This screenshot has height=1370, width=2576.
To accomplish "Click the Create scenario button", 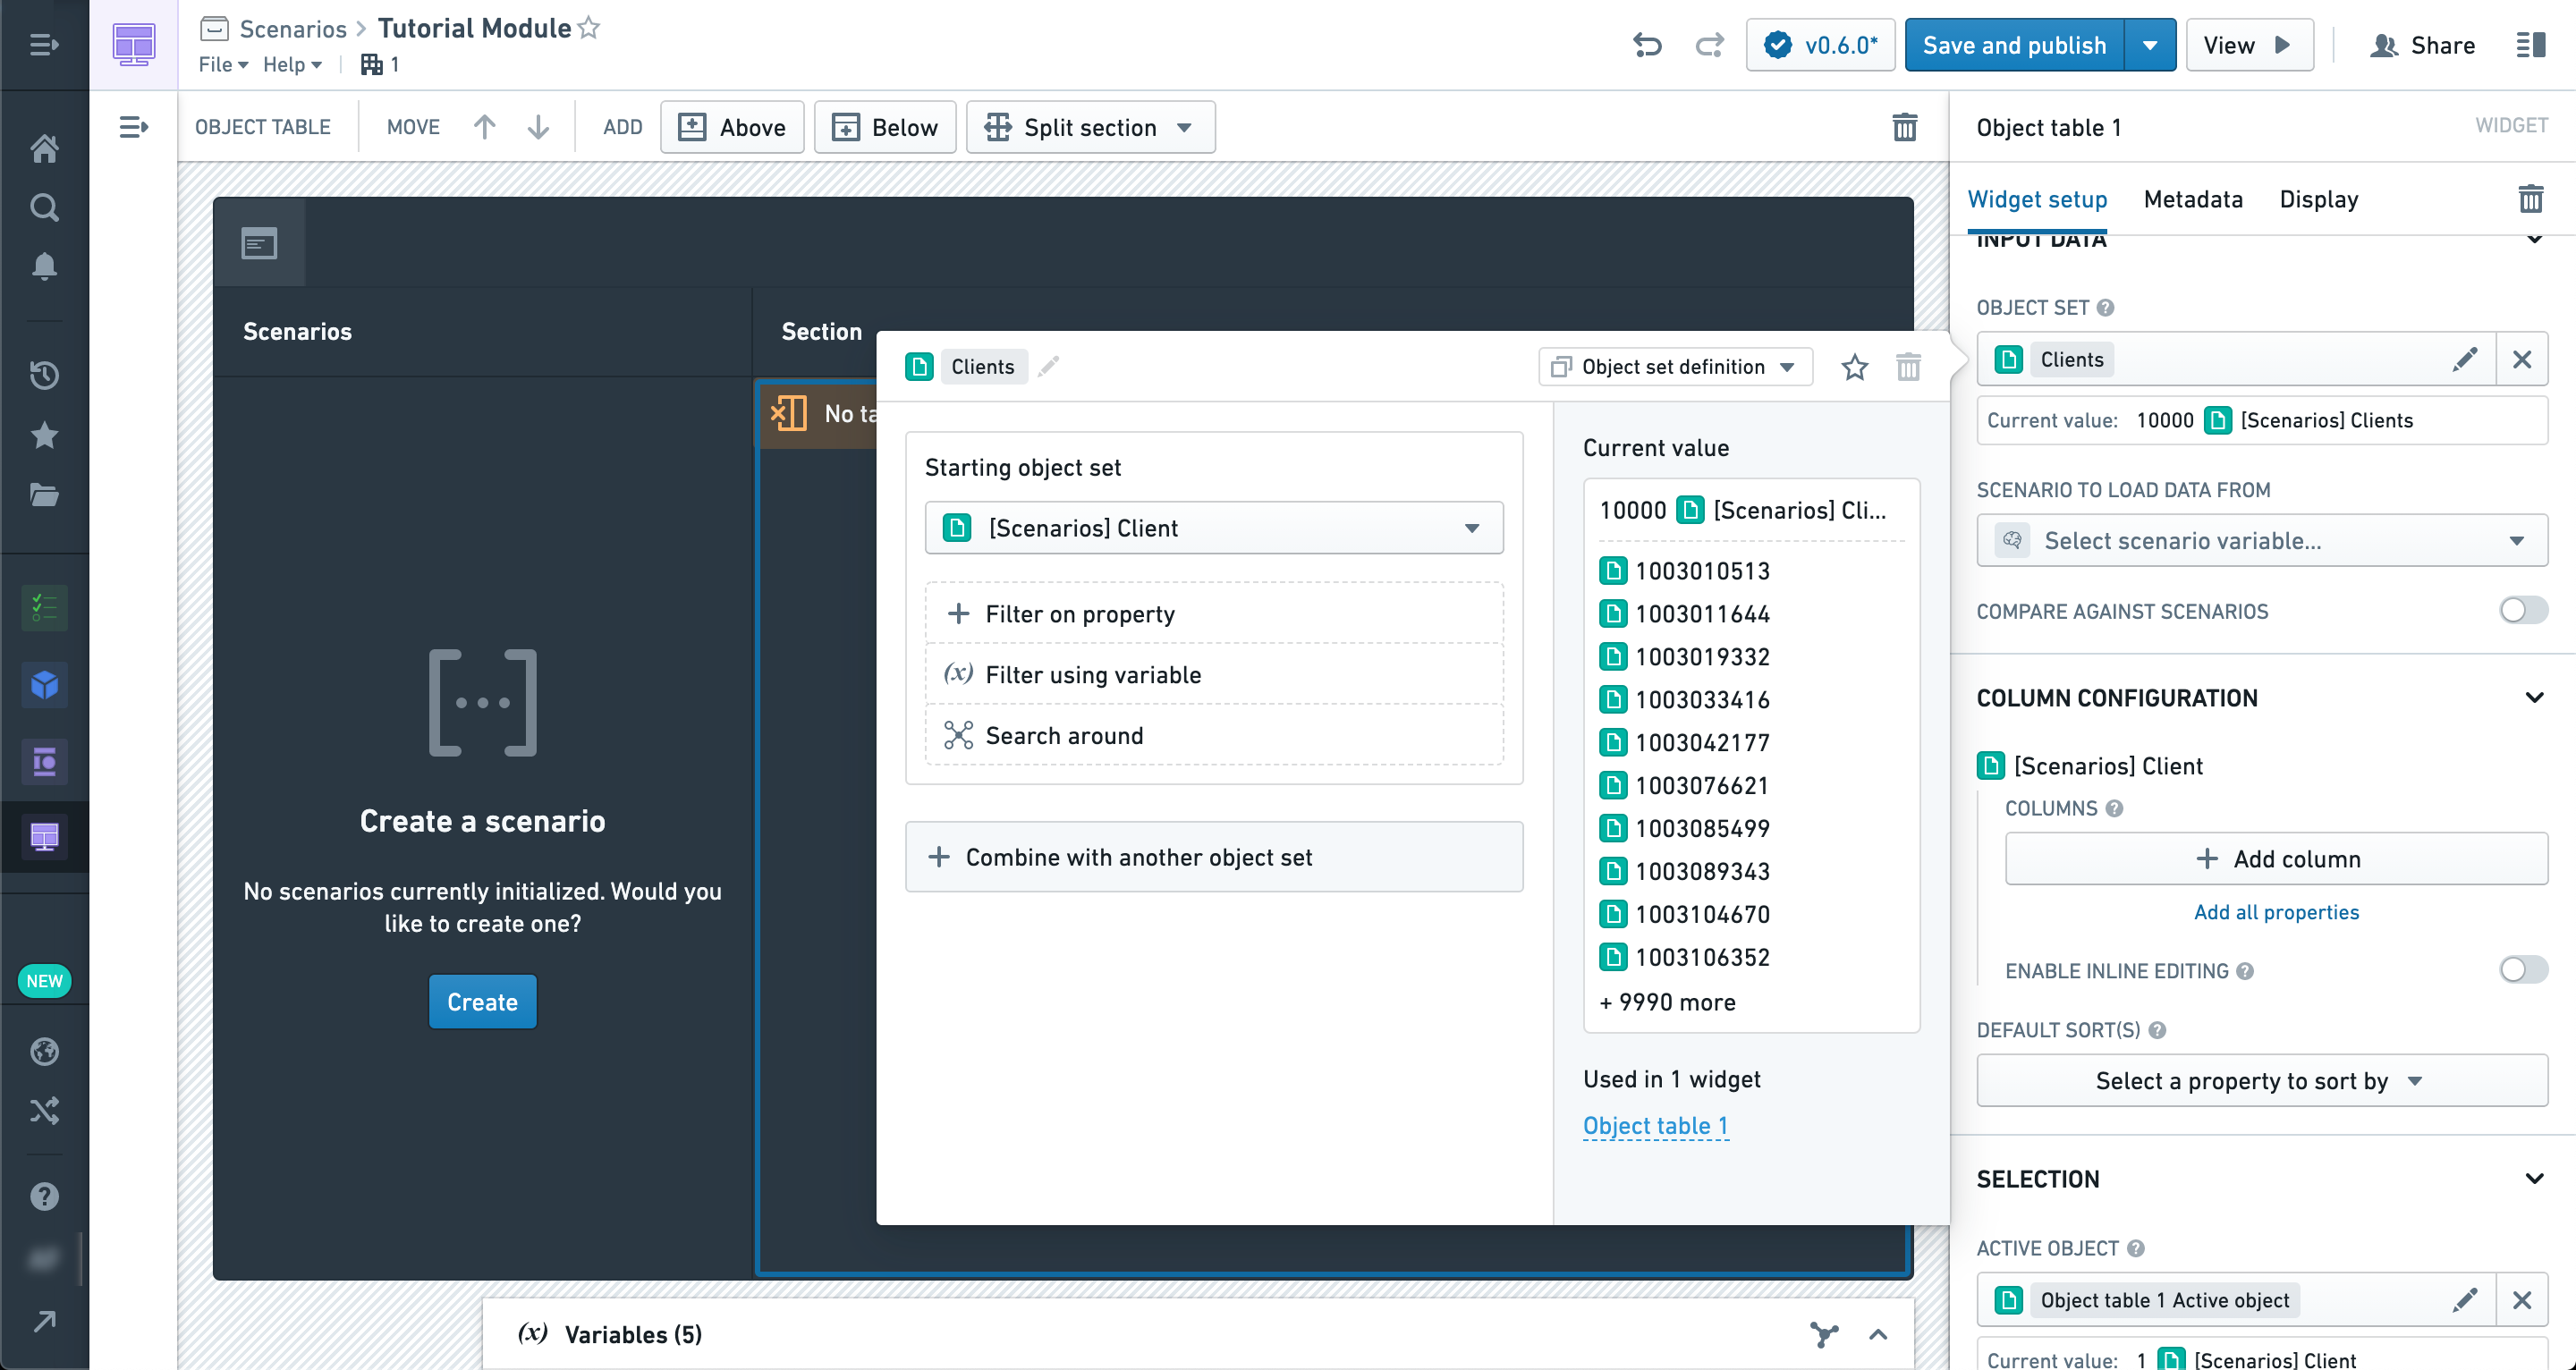I will (x=482, y=1002).
